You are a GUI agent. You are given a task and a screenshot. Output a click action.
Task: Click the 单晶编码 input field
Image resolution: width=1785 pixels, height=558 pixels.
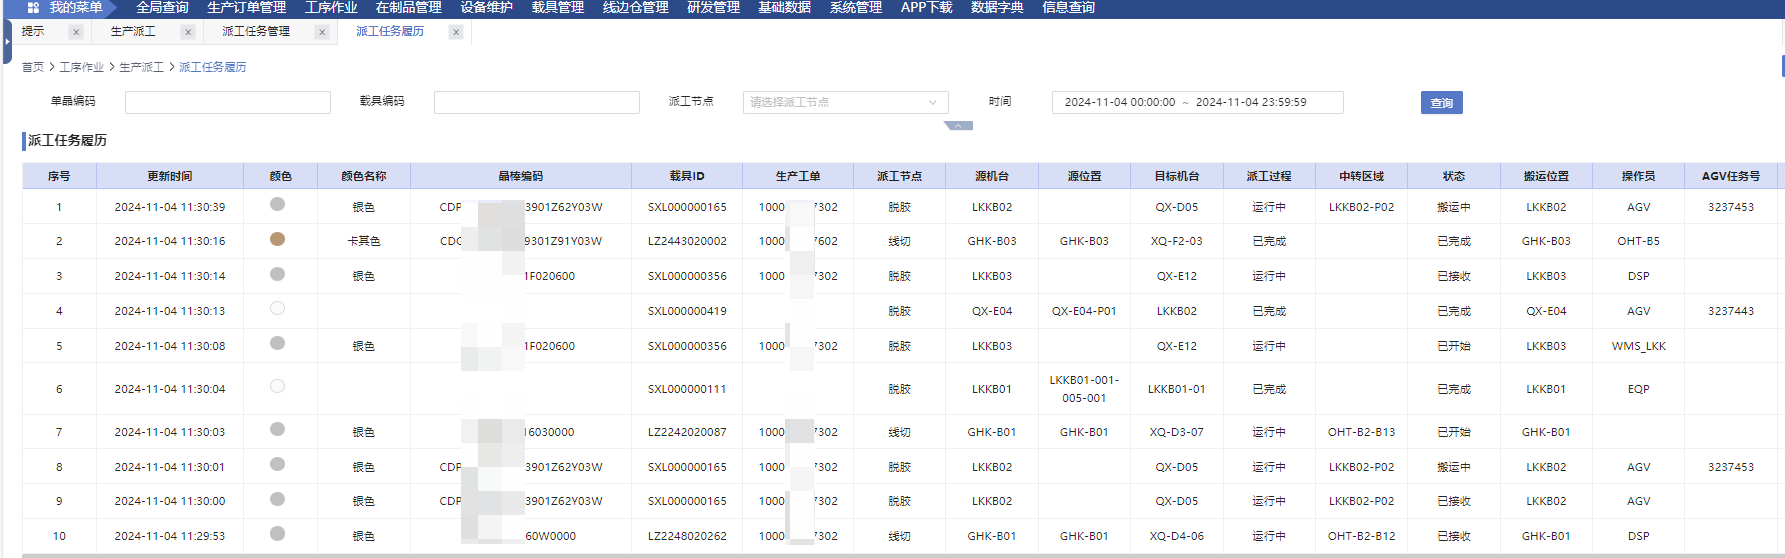[x=228, y=102]
